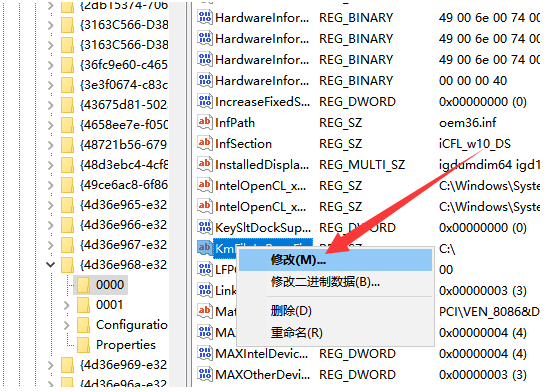
Task: Click the REG_MULTI_SZ type cell
Action: (x=362, y=165)
